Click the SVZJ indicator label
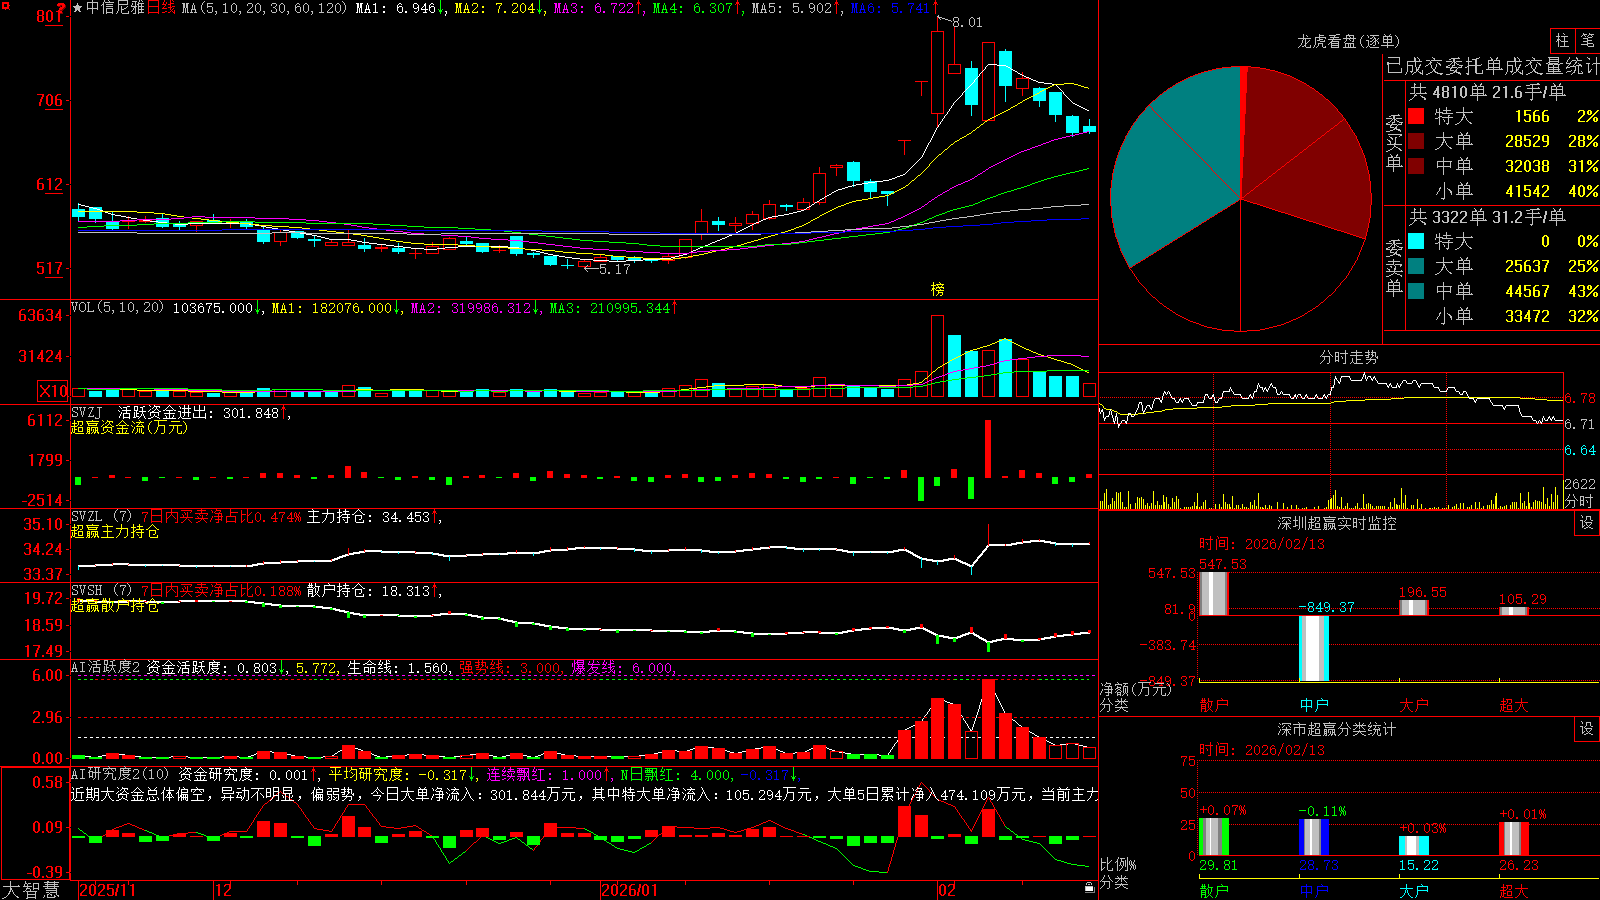 [x=87, y=412]
